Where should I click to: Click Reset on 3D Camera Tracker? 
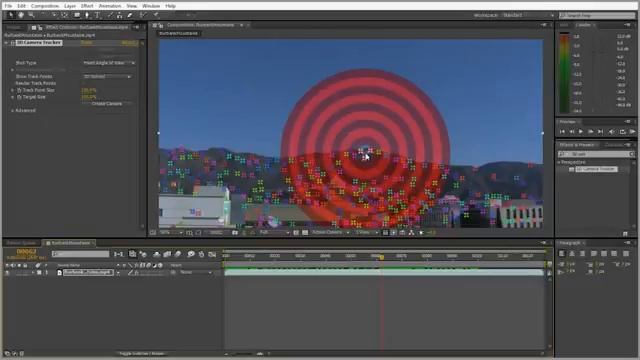pyautogui.click(x=86, y=42)
